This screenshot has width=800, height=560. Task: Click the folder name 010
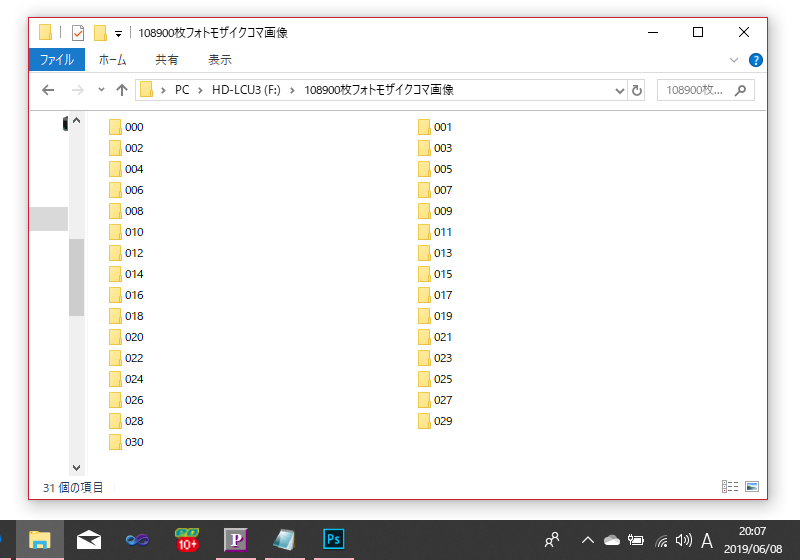134,232
